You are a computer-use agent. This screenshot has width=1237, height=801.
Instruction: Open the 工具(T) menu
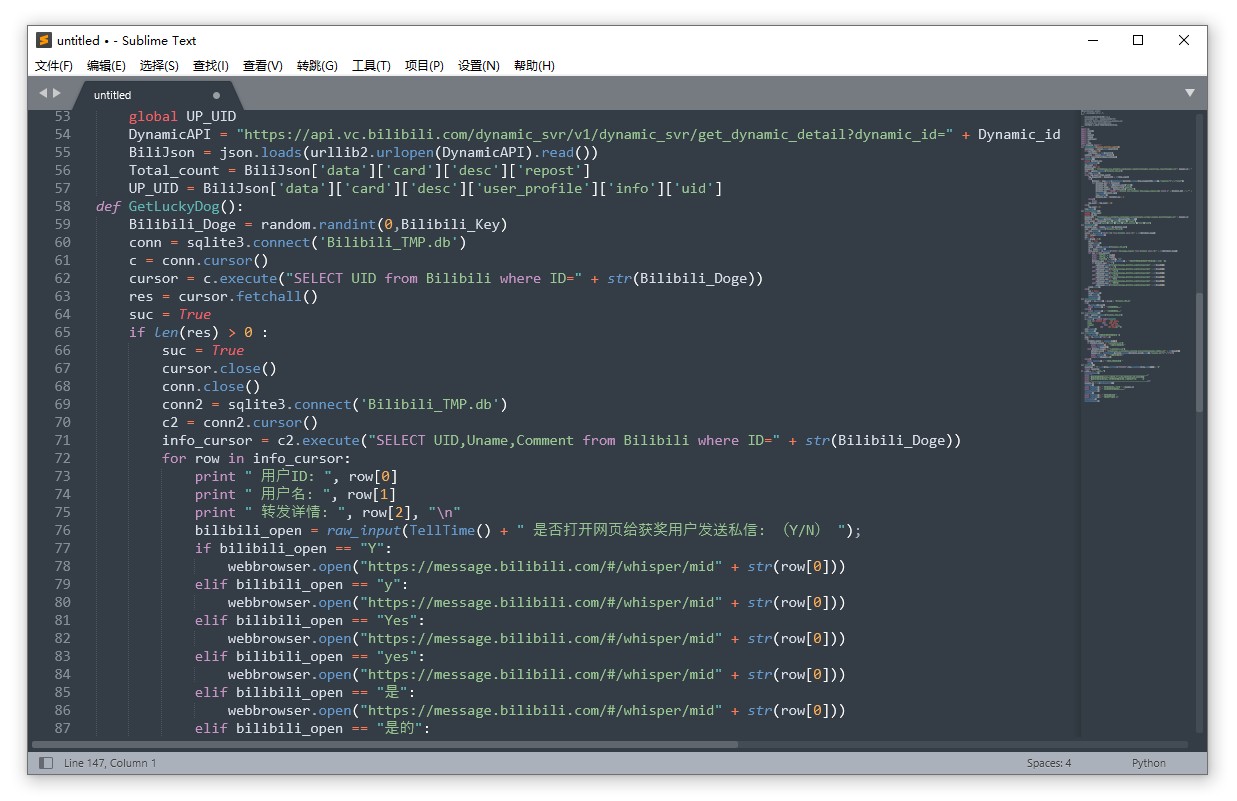(371, 66)
